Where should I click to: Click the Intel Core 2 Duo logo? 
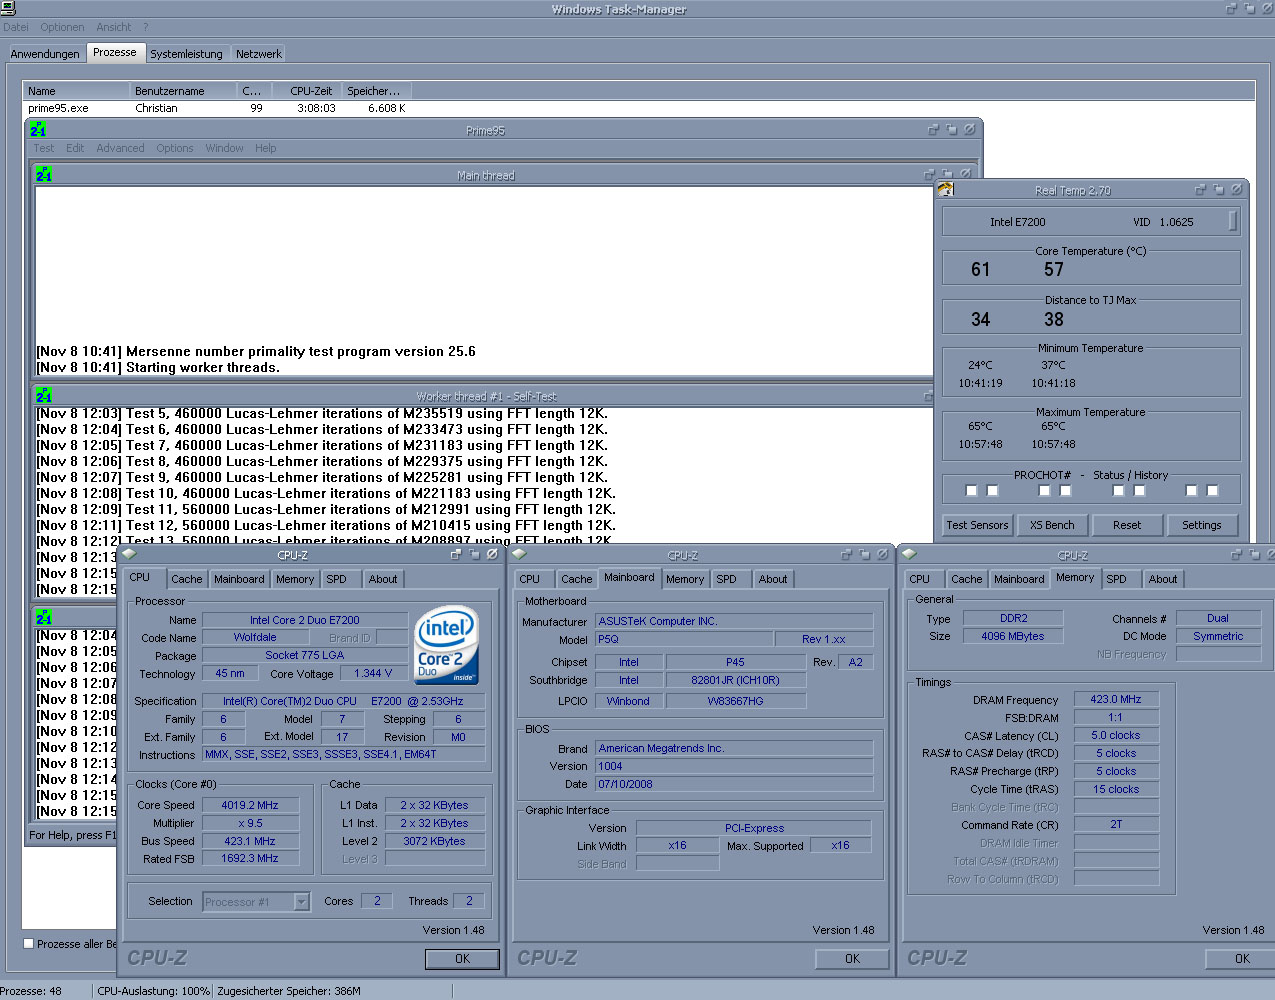pos(446,646)
